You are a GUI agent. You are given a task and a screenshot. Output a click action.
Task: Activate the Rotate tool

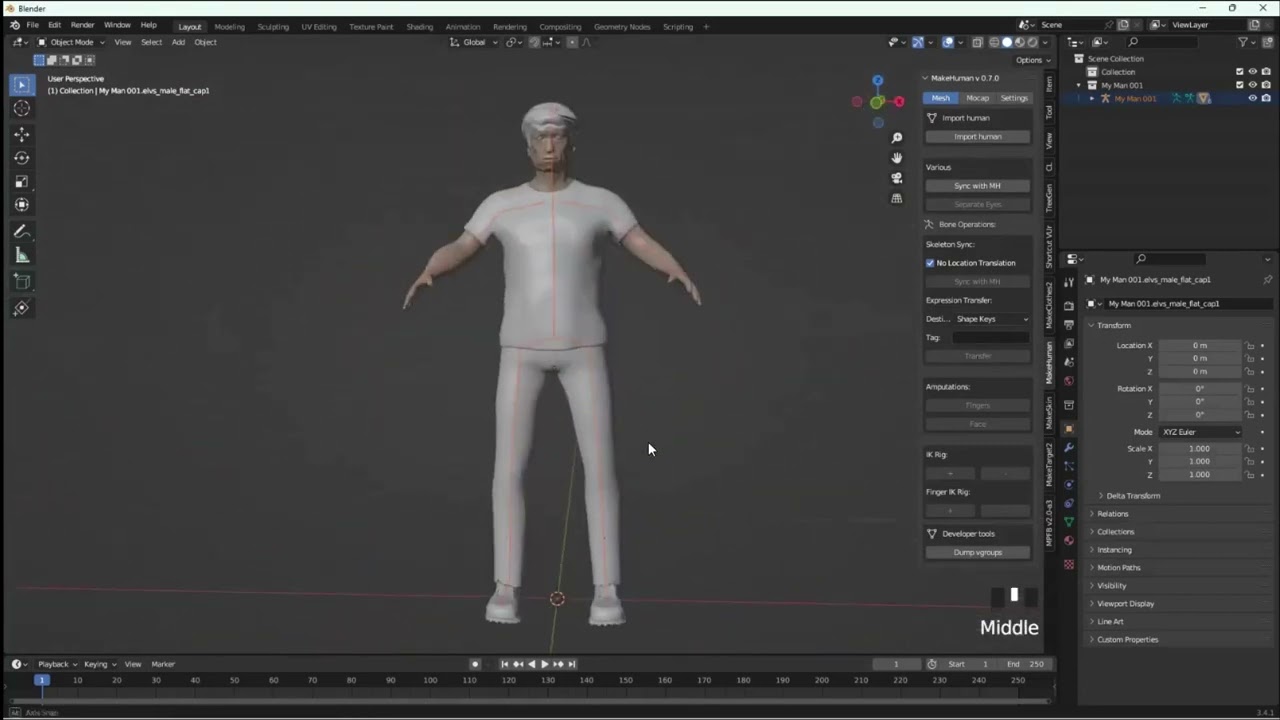click(21, 158)
